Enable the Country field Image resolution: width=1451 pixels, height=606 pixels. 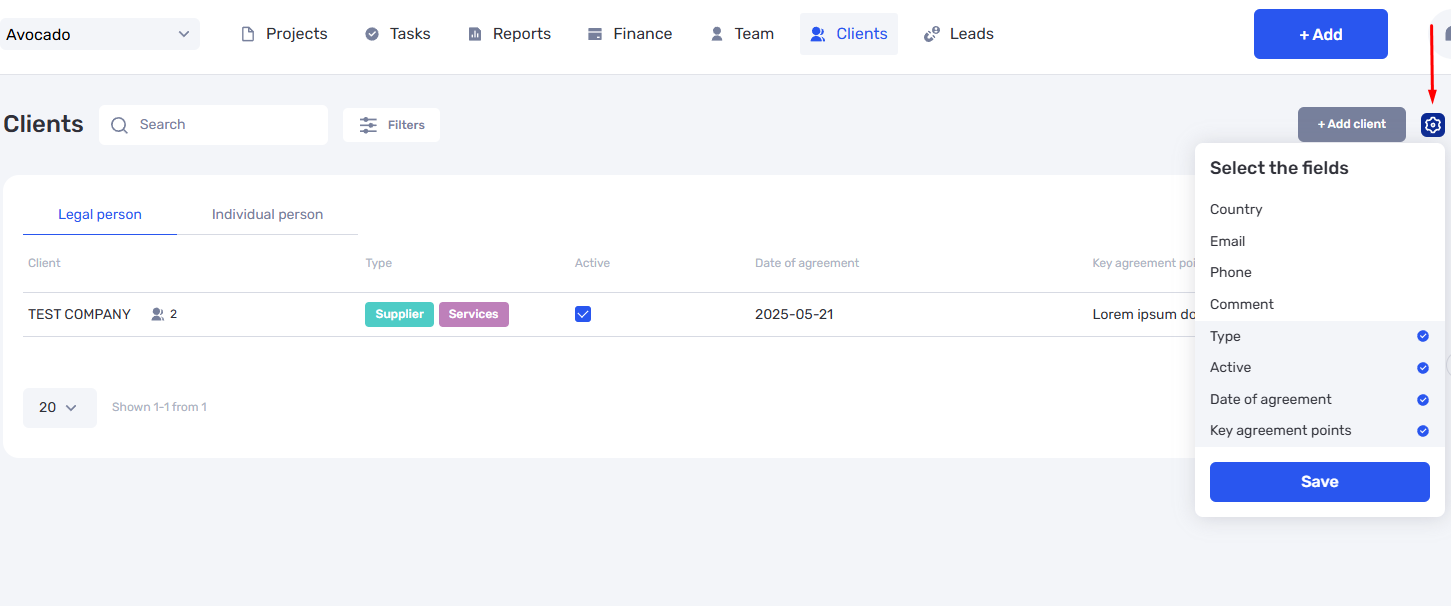coord(1319,209)
